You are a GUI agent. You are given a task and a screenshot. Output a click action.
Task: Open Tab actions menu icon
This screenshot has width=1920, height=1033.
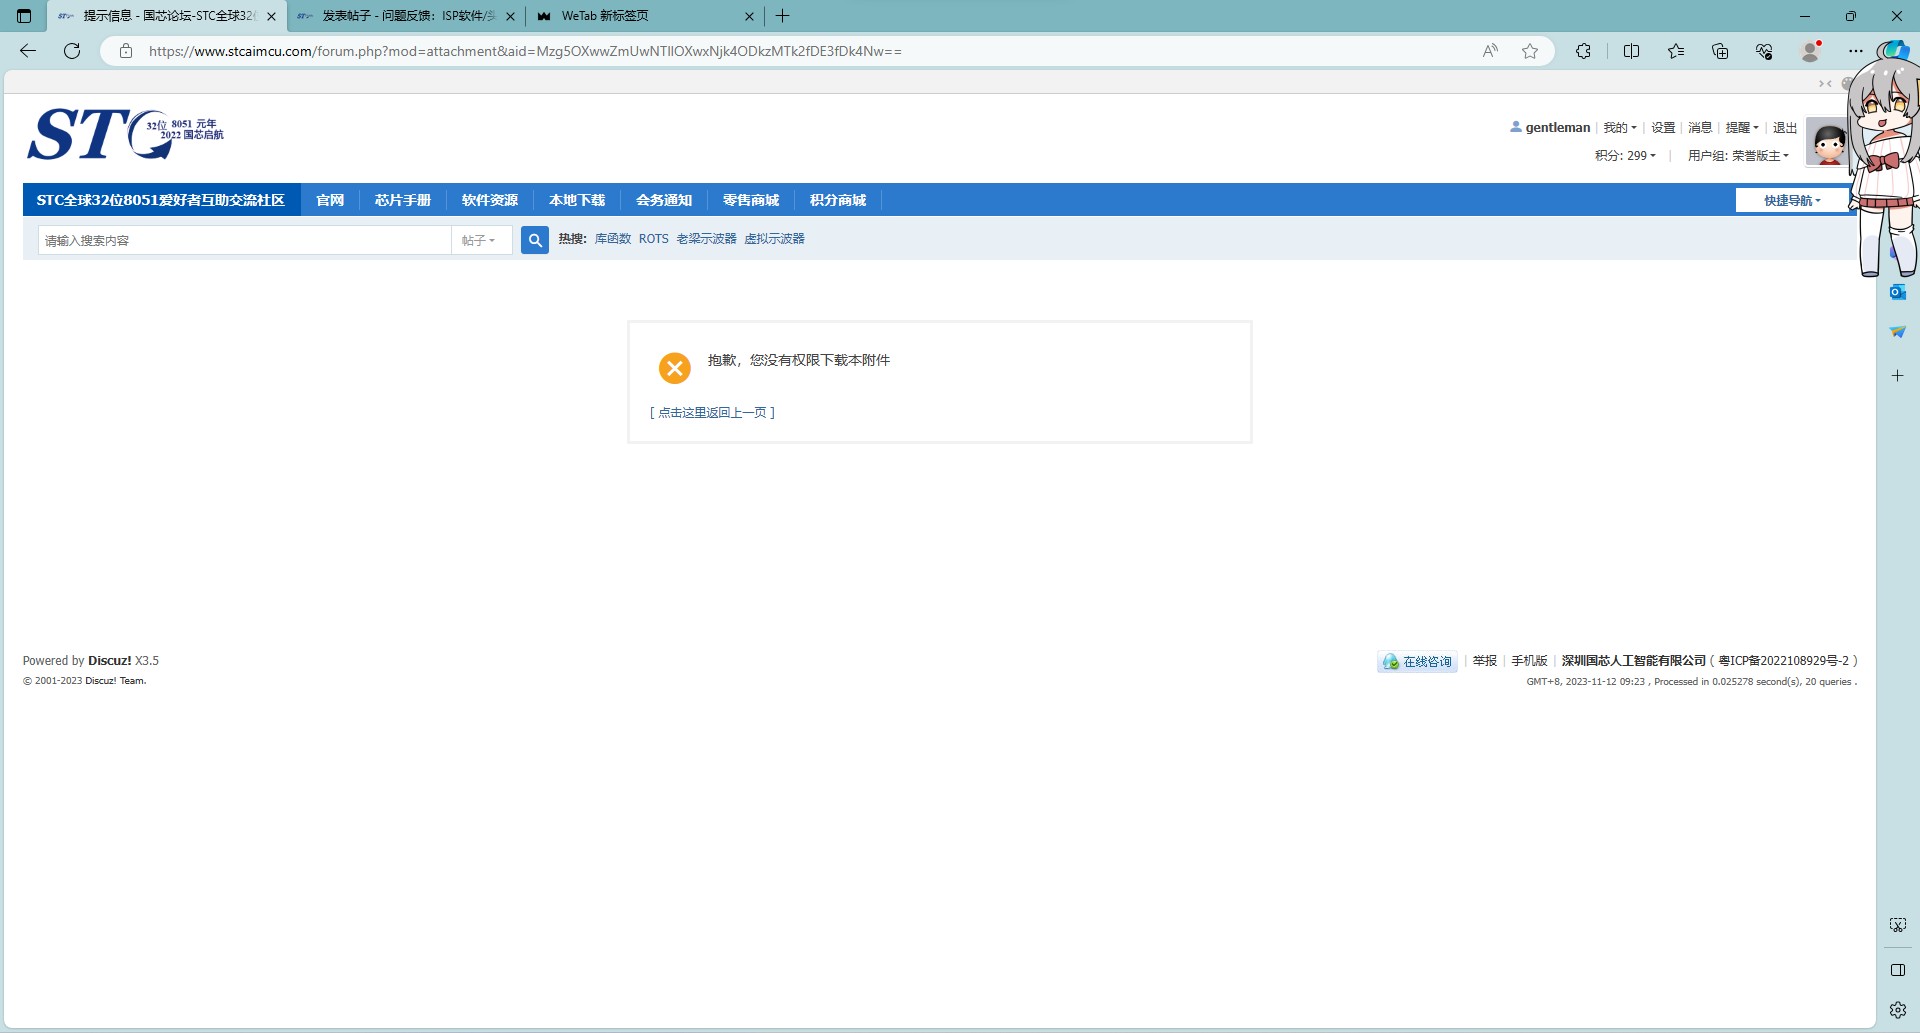pyautogui.click(x=24, y=16)
